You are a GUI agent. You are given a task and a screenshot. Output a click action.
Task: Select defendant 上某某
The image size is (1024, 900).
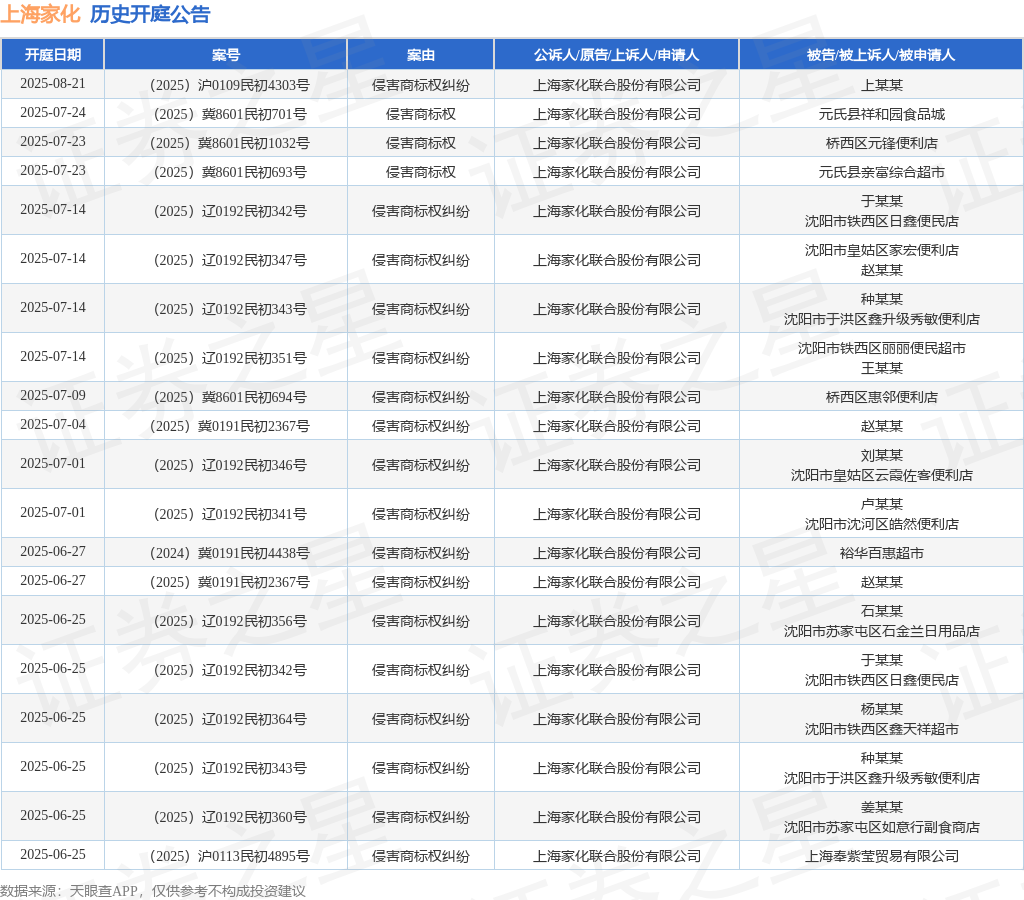click(x=882, y=85)
